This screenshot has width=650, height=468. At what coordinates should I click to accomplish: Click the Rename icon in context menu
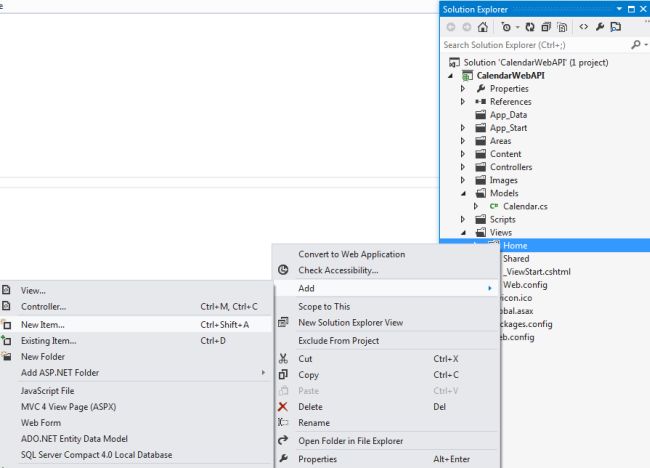coord(283,422)
